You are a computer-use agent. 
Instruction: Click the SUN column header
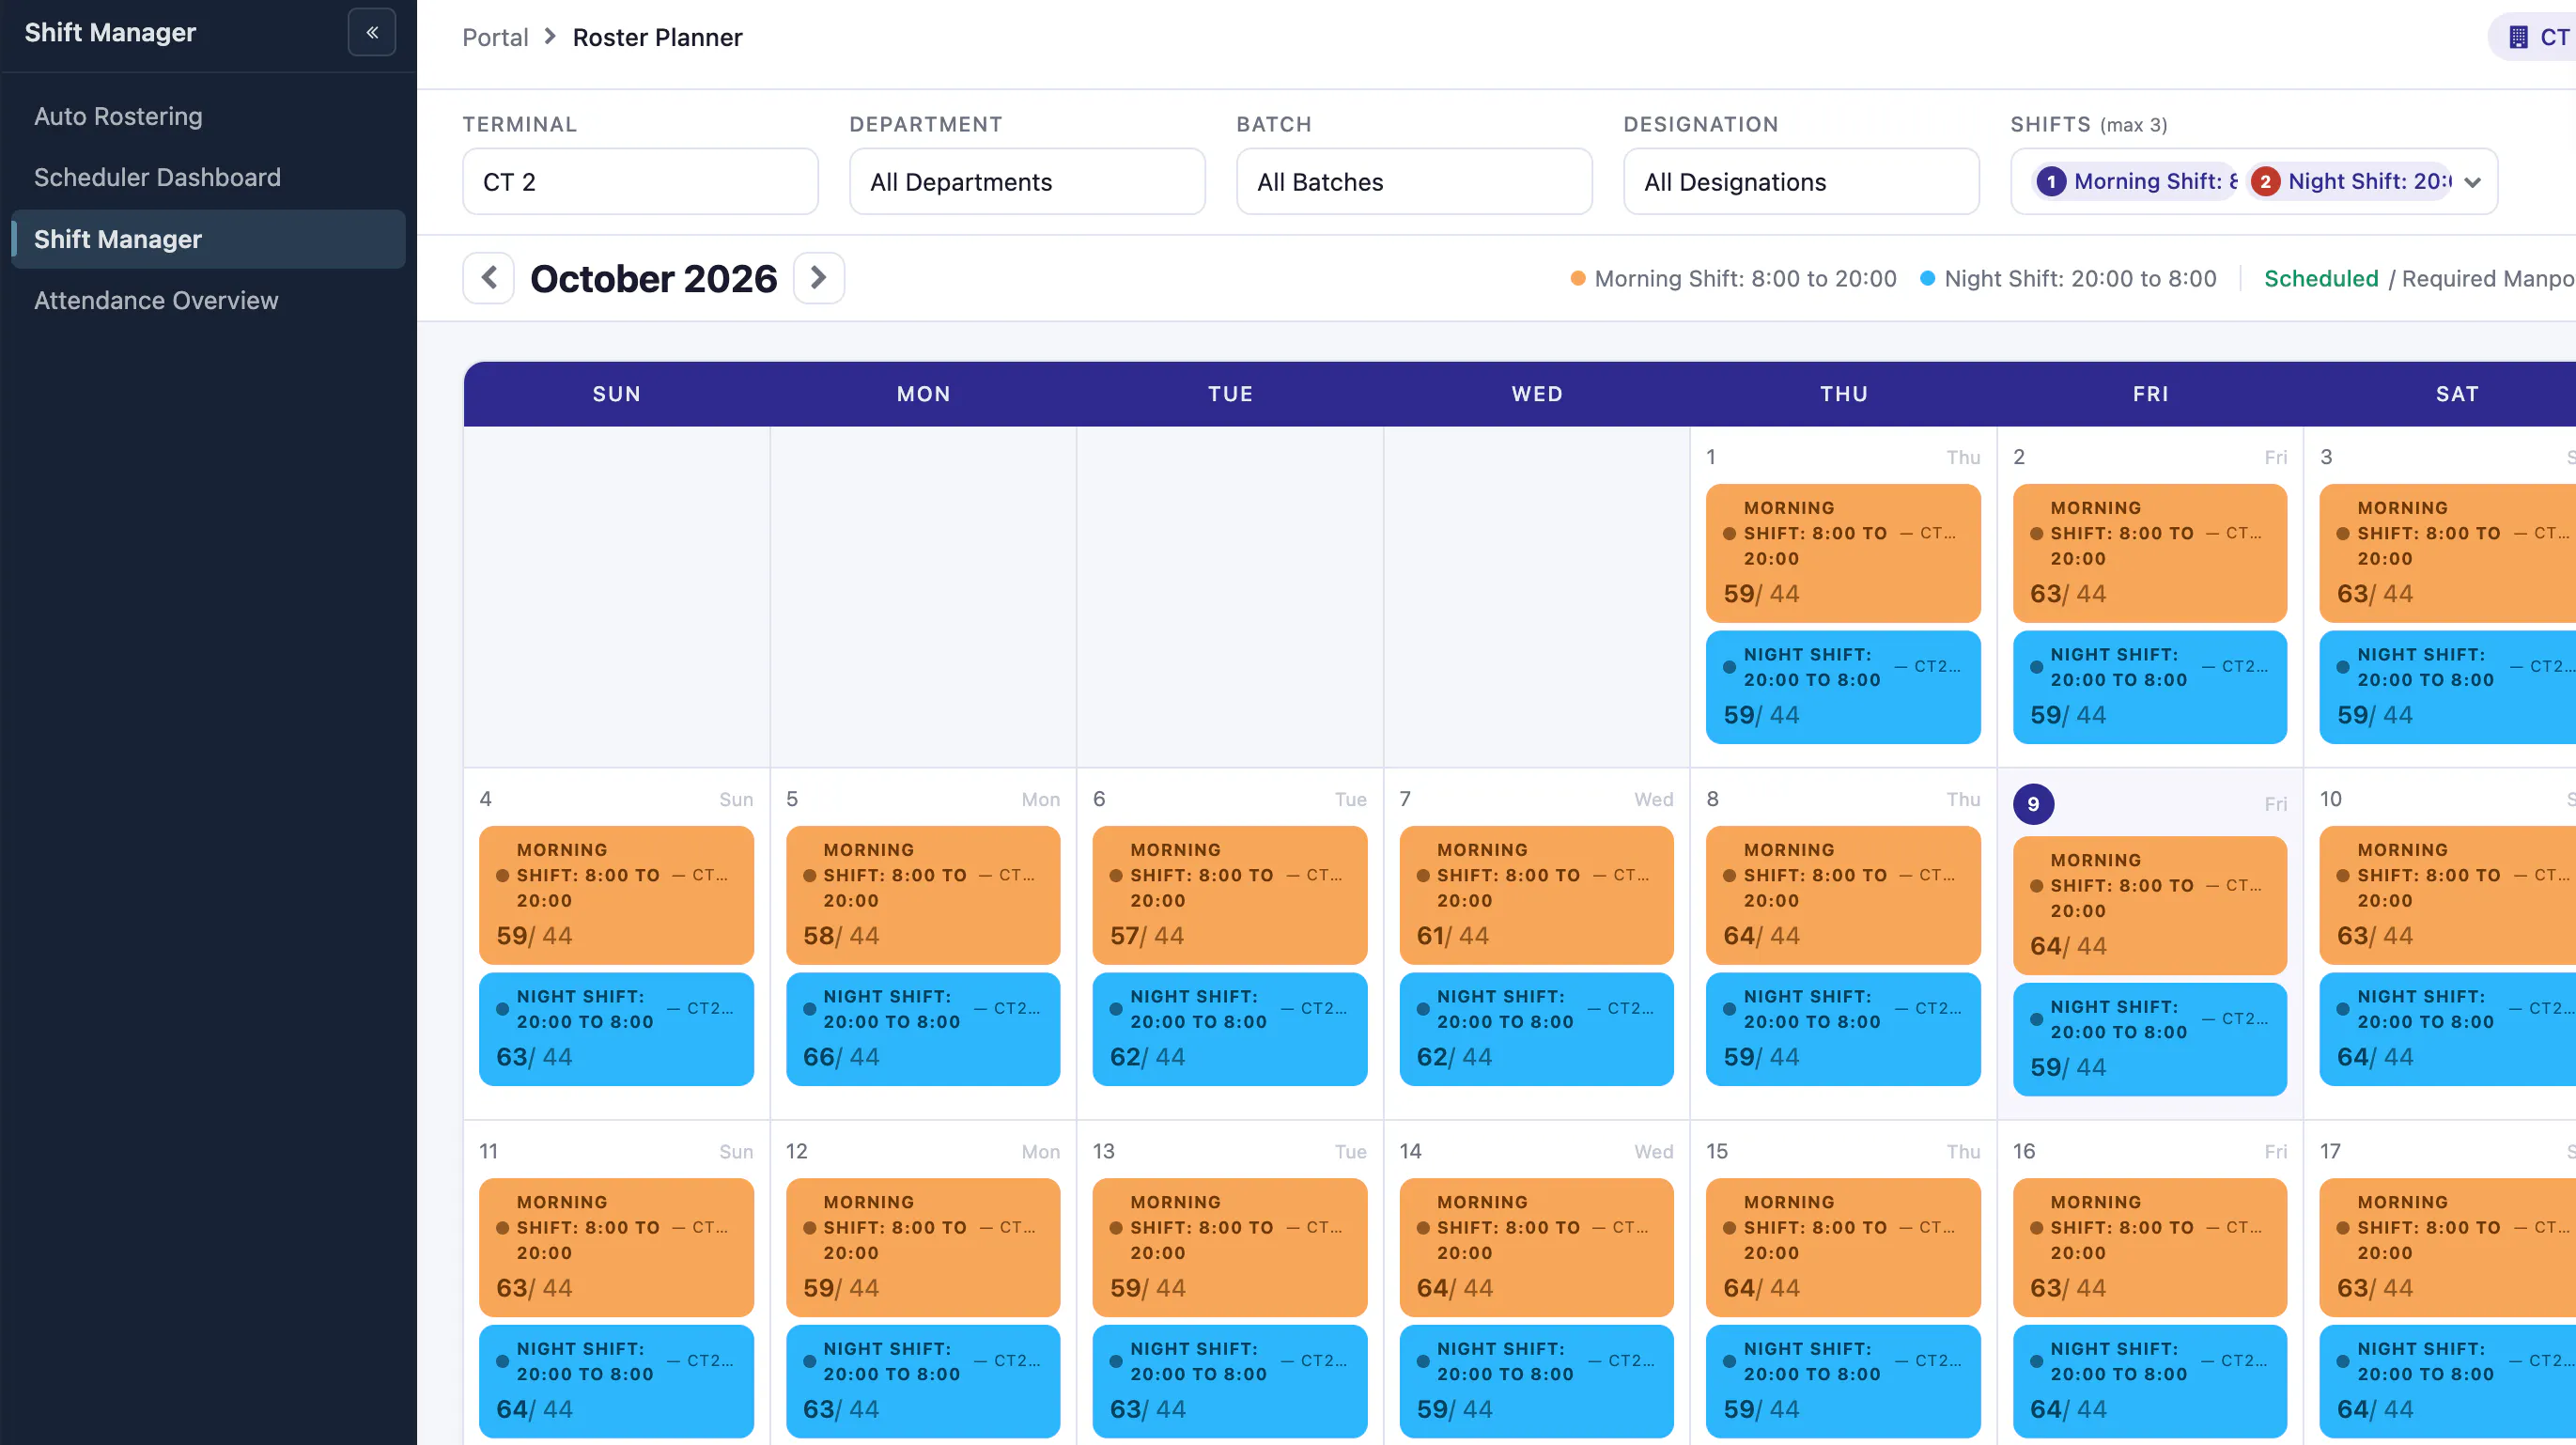[x=616, y=394]
